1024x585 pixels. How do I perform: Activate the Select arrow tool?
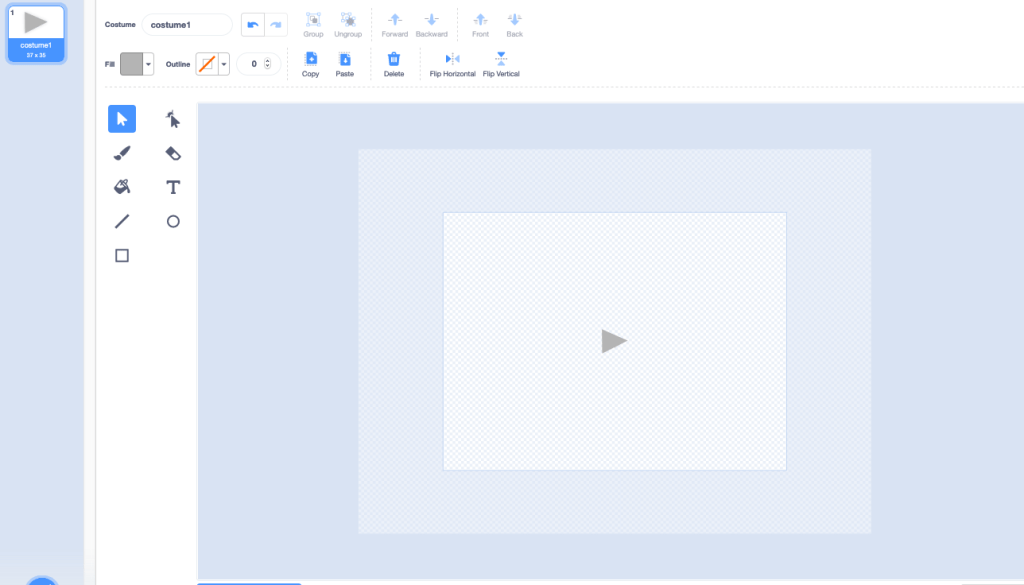122,120
